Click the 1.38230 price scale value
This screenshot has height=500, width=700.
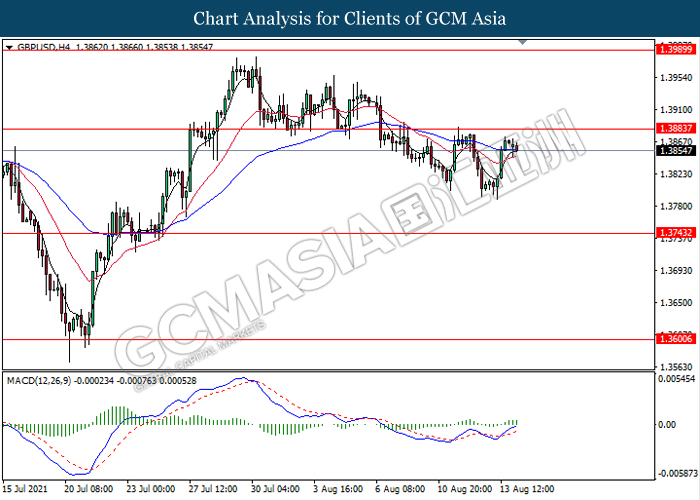[676, 174]
